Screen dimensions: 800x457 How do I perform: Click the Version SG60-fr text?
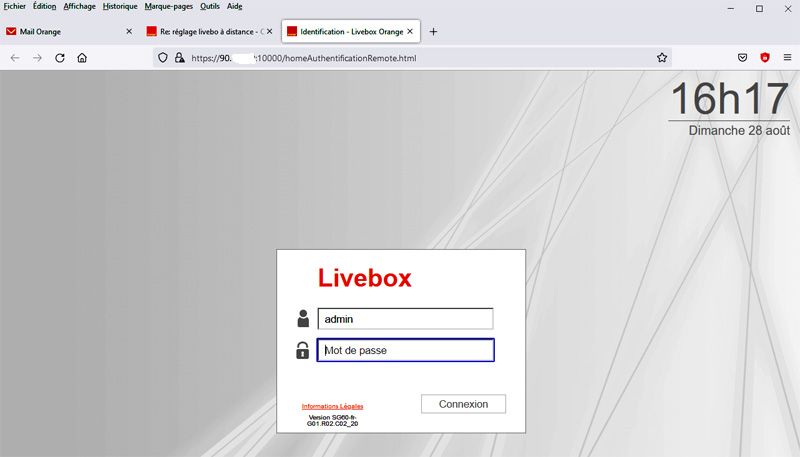pos(332,420)
